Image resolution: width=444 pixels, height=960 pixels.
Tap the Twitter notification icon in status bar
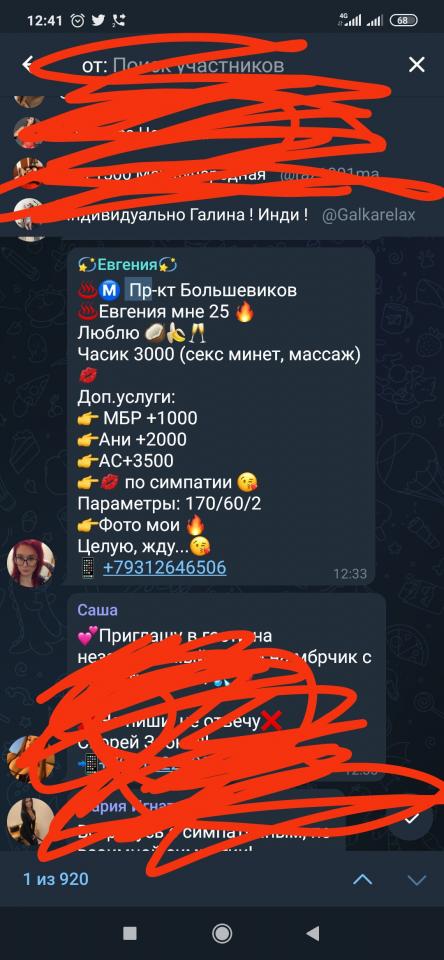98,20
